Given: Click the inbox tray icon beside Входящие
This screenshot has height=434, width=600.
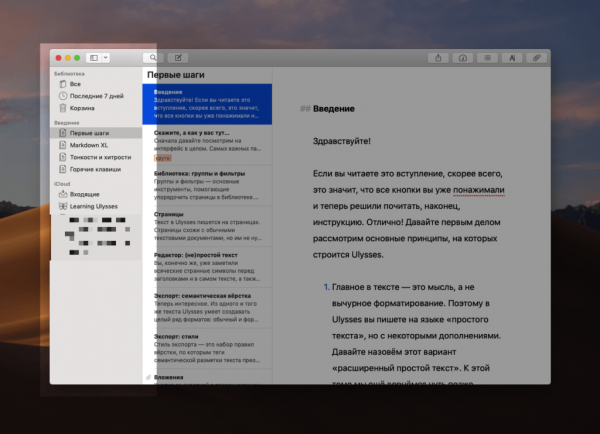Looking at the screenshot, I should pyautogui.click(x=63, y=194).
